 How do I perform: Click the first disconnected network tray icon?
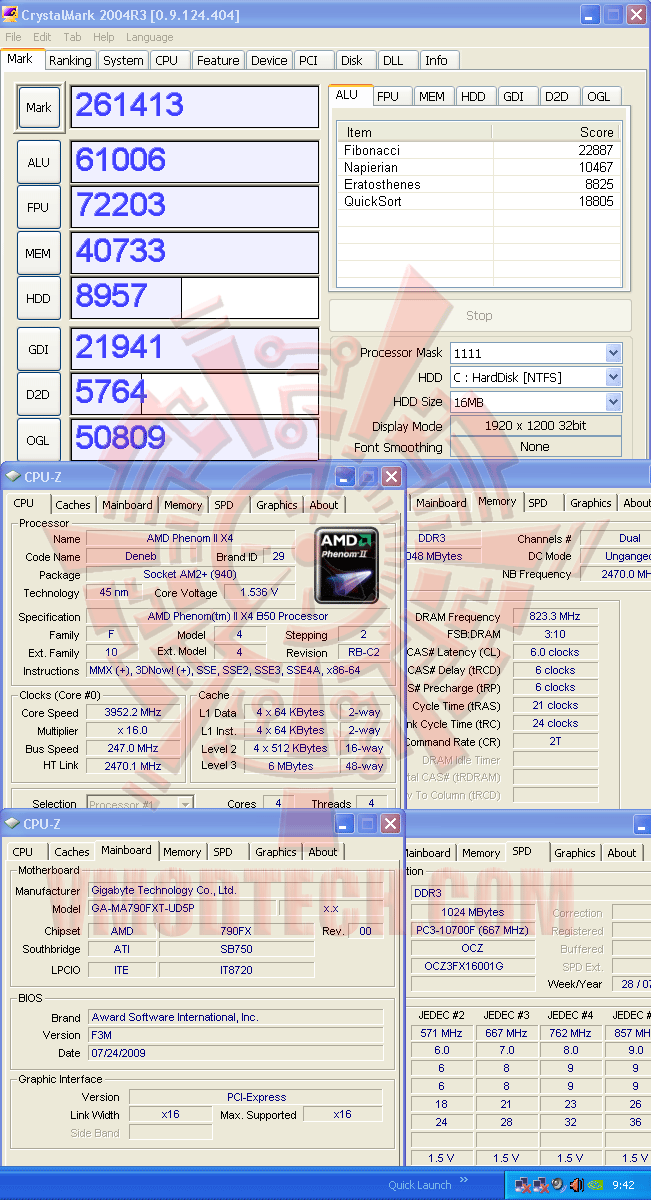pyautogui.click(x=524, y=1185)
